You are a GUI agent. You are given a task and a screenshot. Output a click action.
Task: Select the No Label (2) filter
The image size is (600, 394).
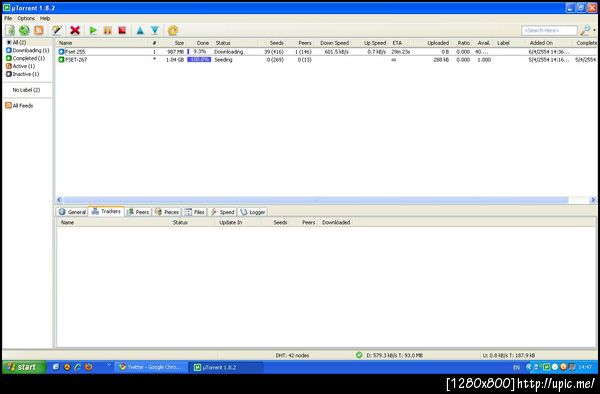[26, 90]
